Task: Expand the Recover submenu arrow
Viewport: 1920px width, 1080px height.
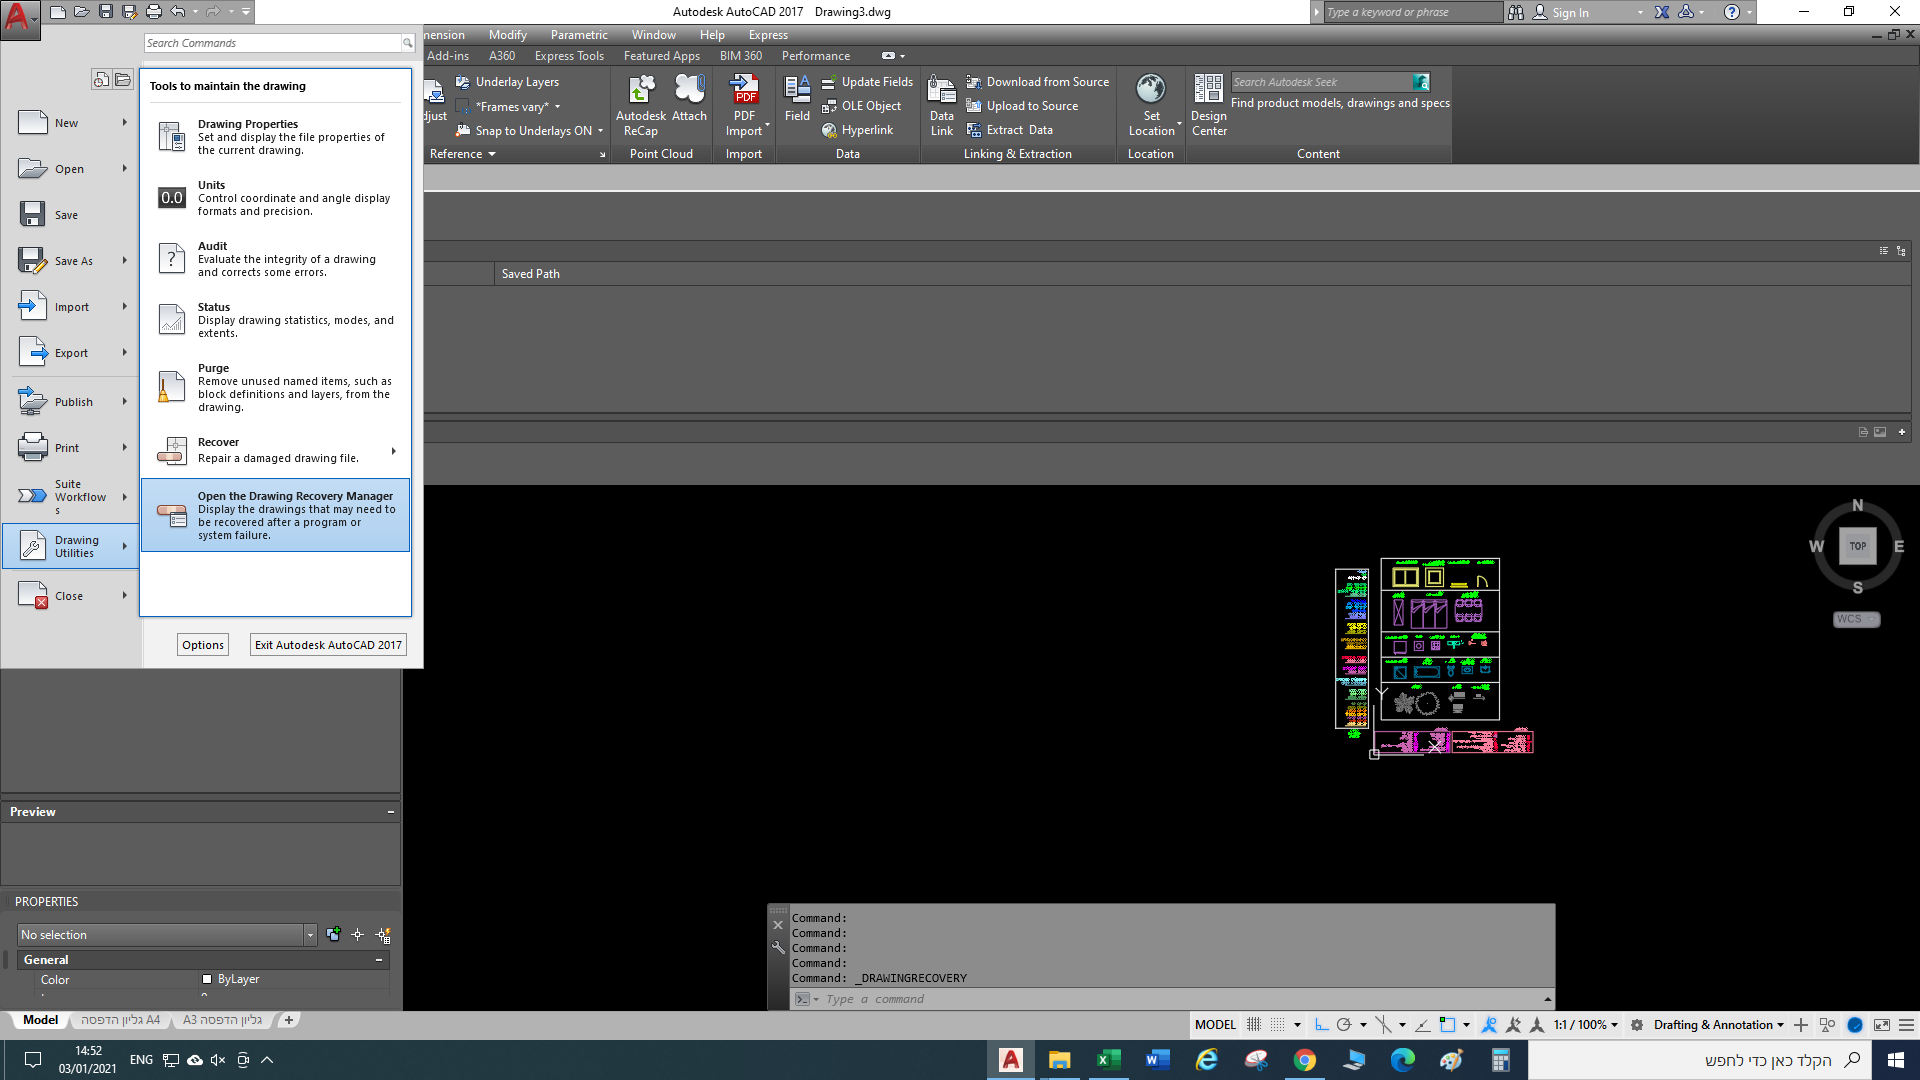Action: coord(394,451)
